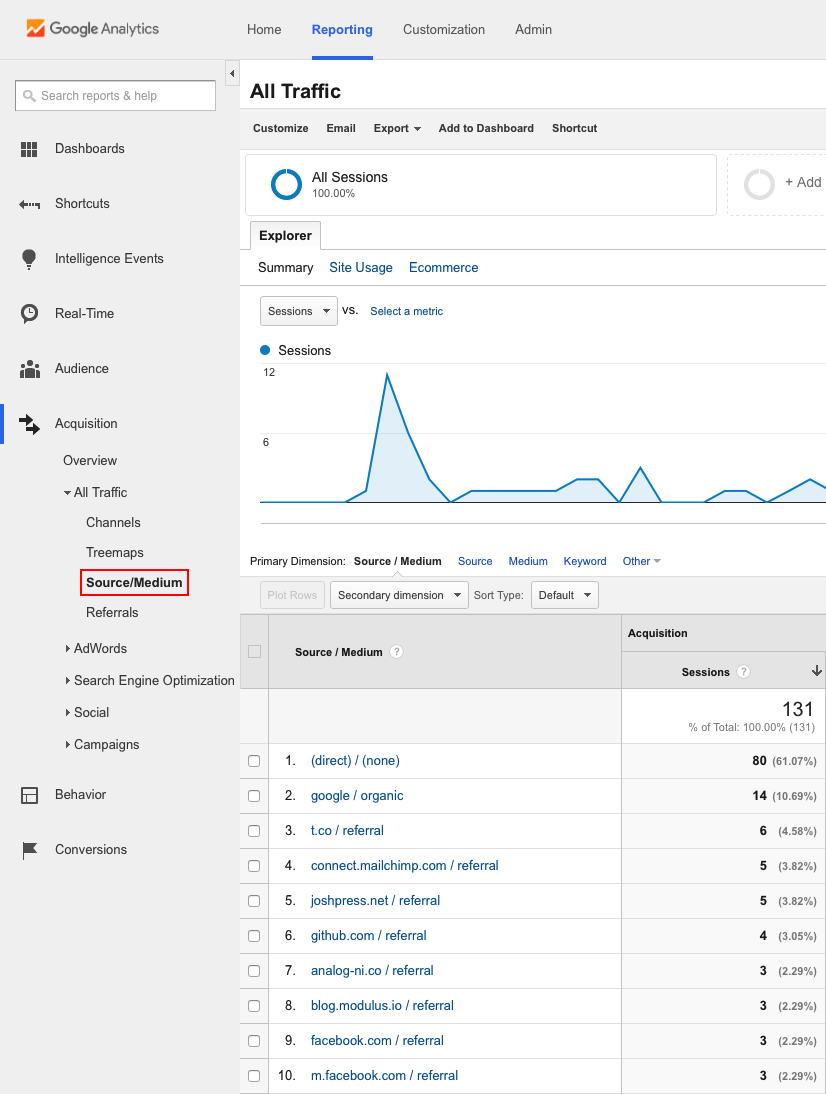Click the Real-Time clock icon
Screen dimensions: 826x1094
tap(29, 314)
